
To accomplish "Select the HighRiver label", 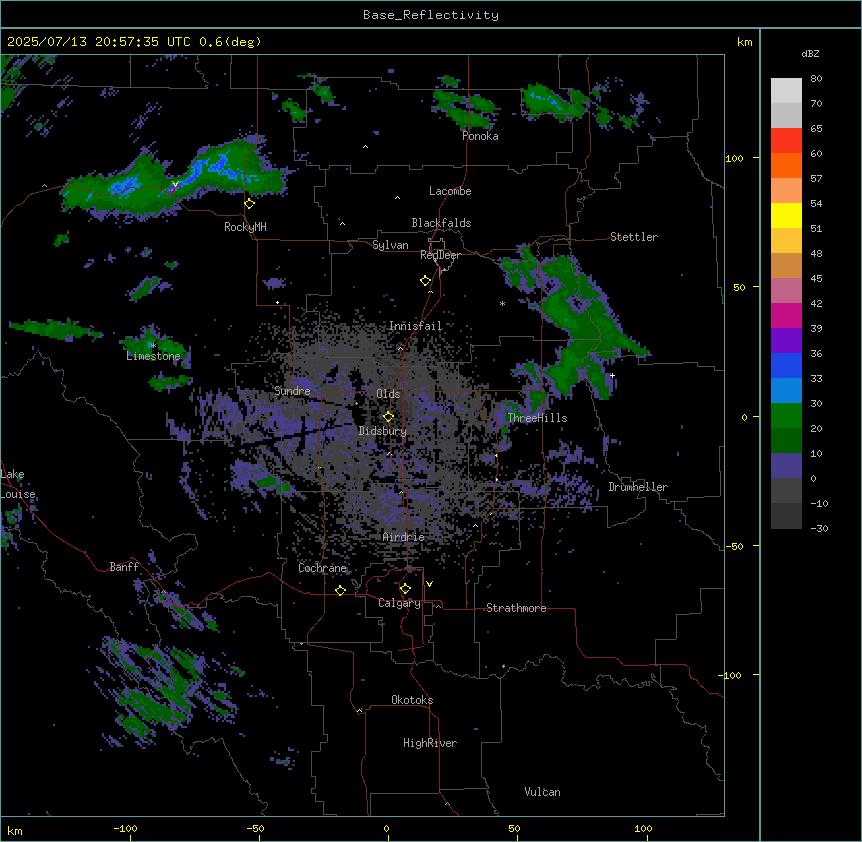I will pyautogui.click(x=430, y=743).
